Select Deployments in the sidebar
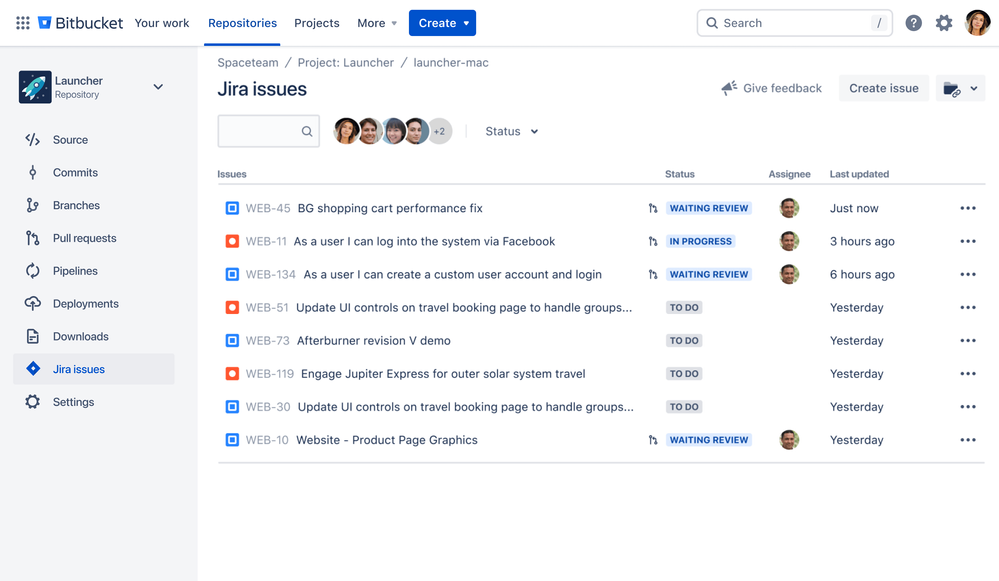Viewport: 999px width, 581px height. [x=85, y=303]
